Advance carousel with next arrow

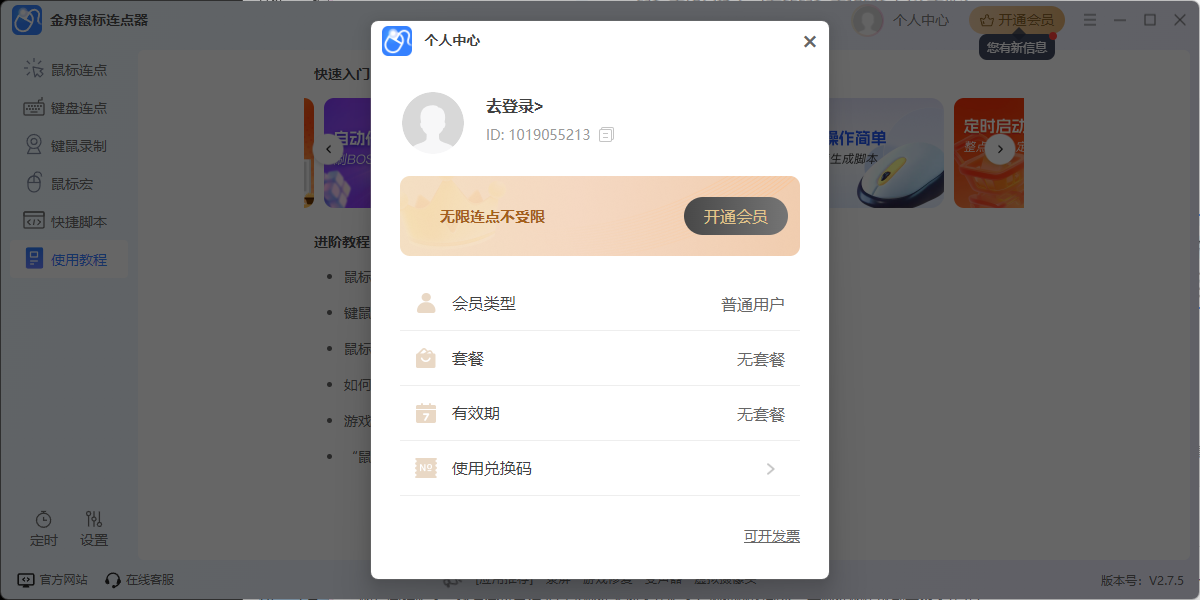[x=999, y=150]
